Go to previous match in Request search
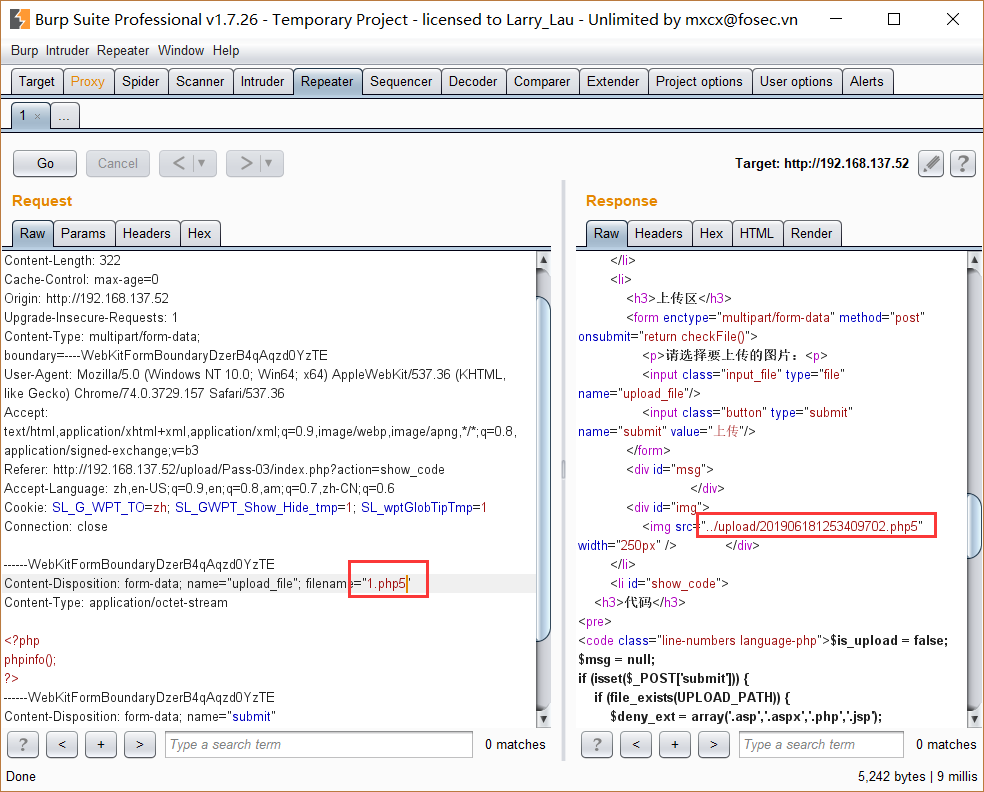 point(62,744)
